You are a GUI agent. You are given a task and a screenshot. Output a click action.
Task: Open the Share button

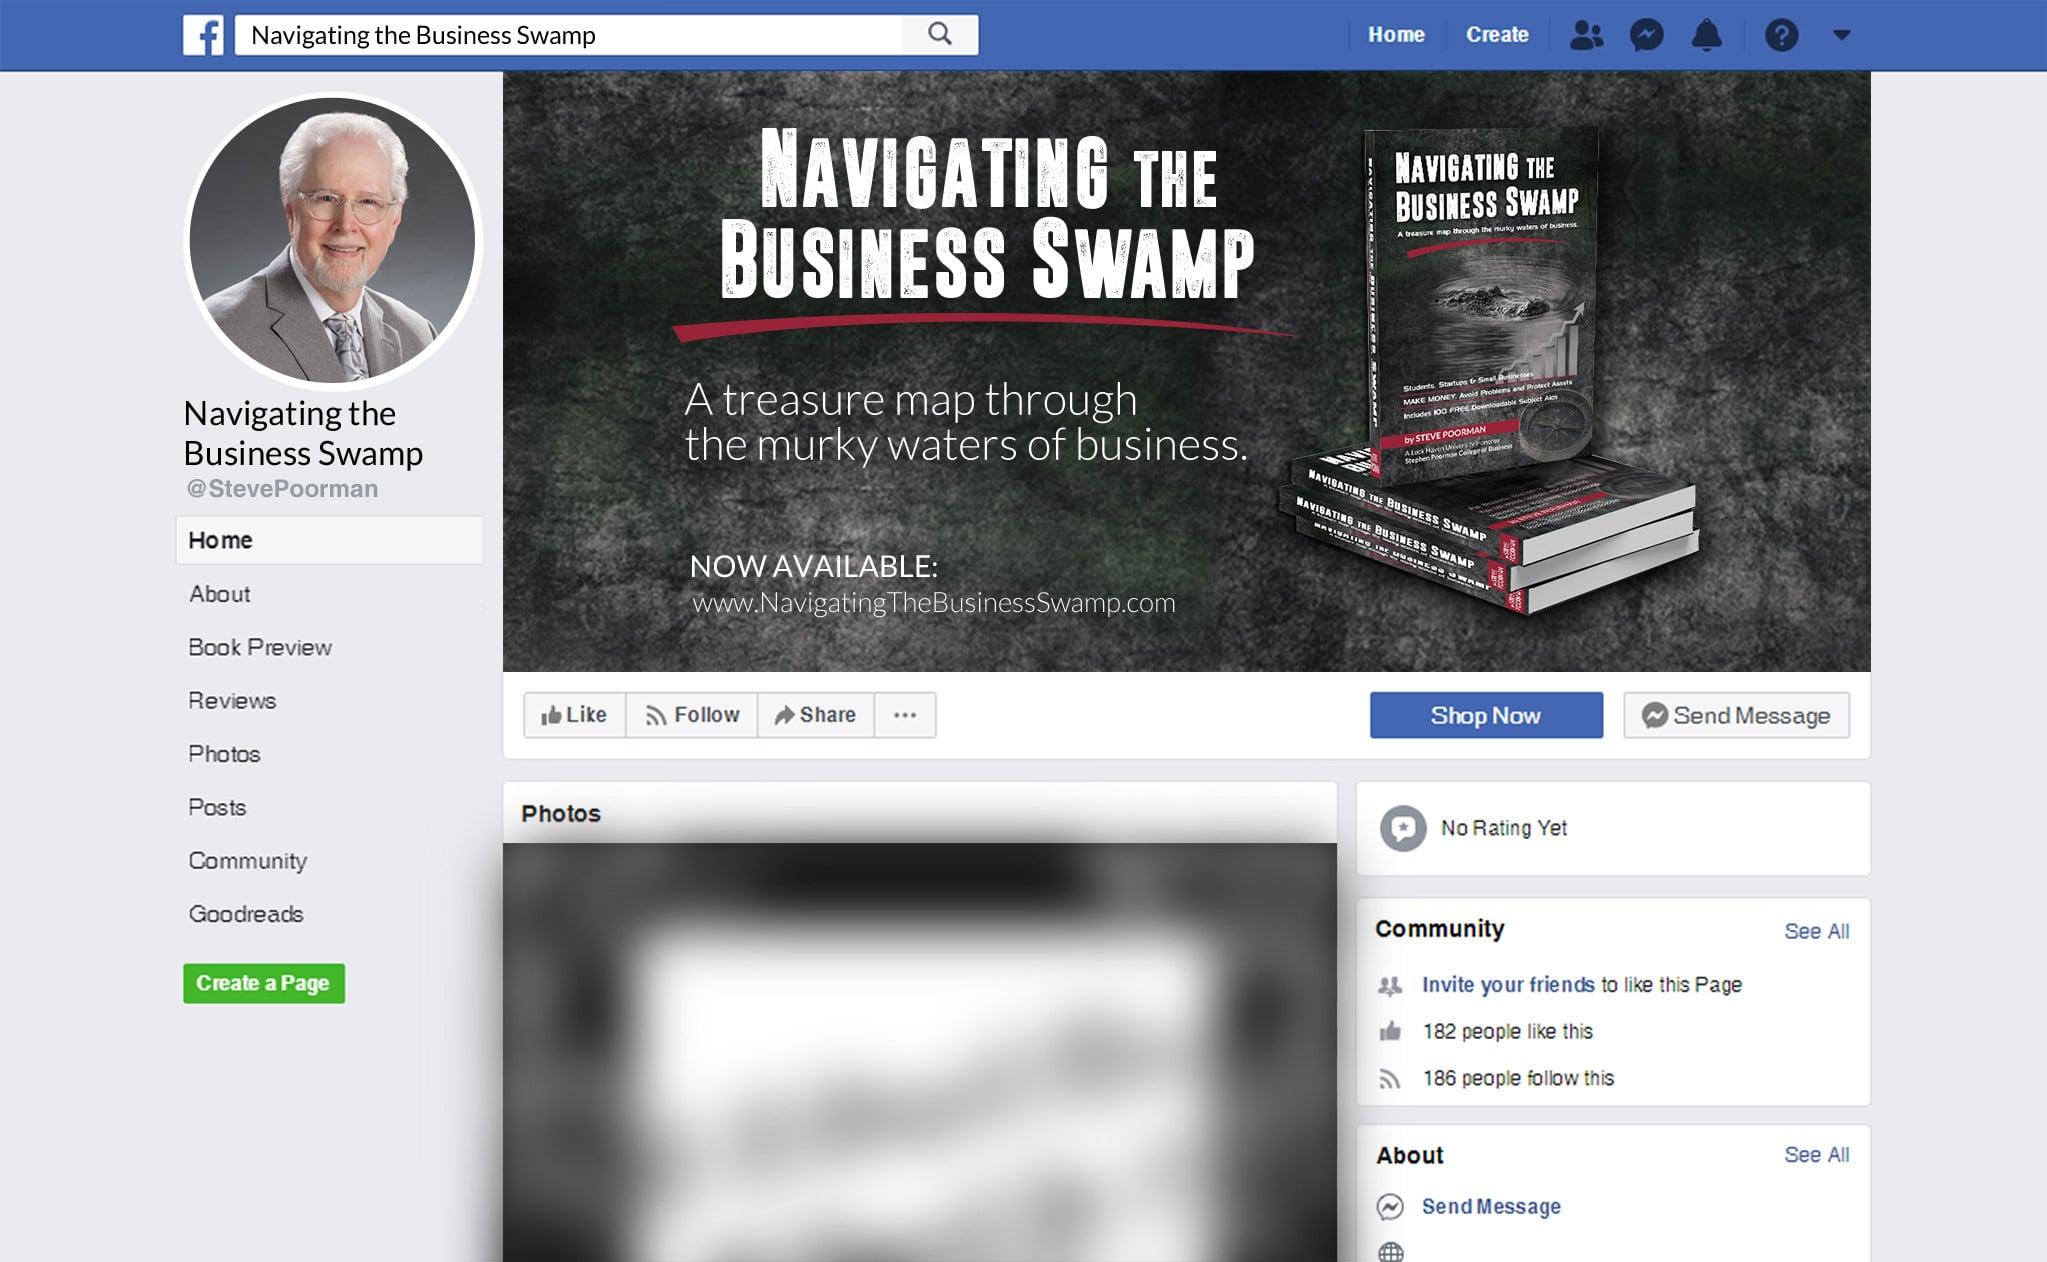pos(816,715)
